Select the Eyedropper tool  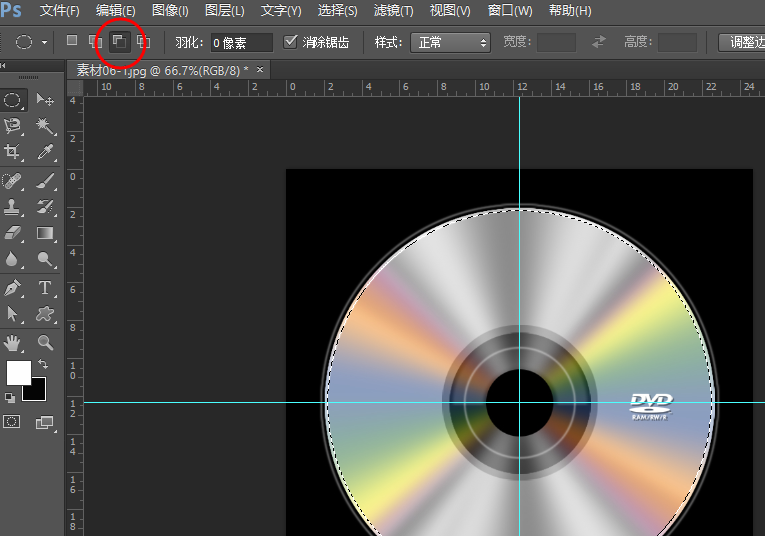(x=45, y=152)
